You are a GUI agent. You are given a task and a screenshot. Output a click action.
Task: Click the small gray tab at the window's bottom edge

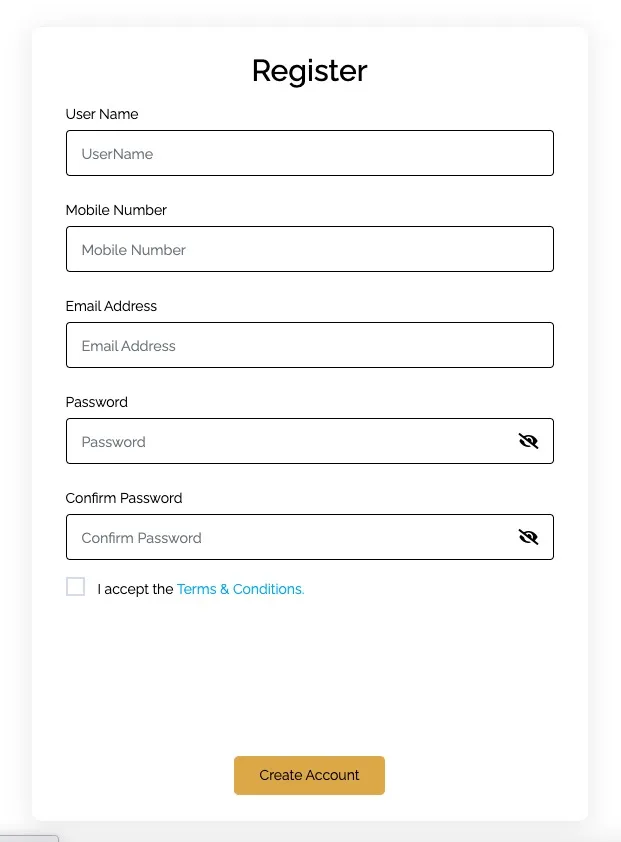(x=29, y=838)
